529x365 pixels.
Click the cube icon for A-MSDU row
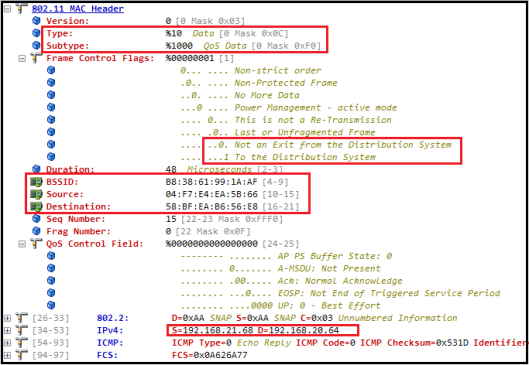(x=51, y=268)
